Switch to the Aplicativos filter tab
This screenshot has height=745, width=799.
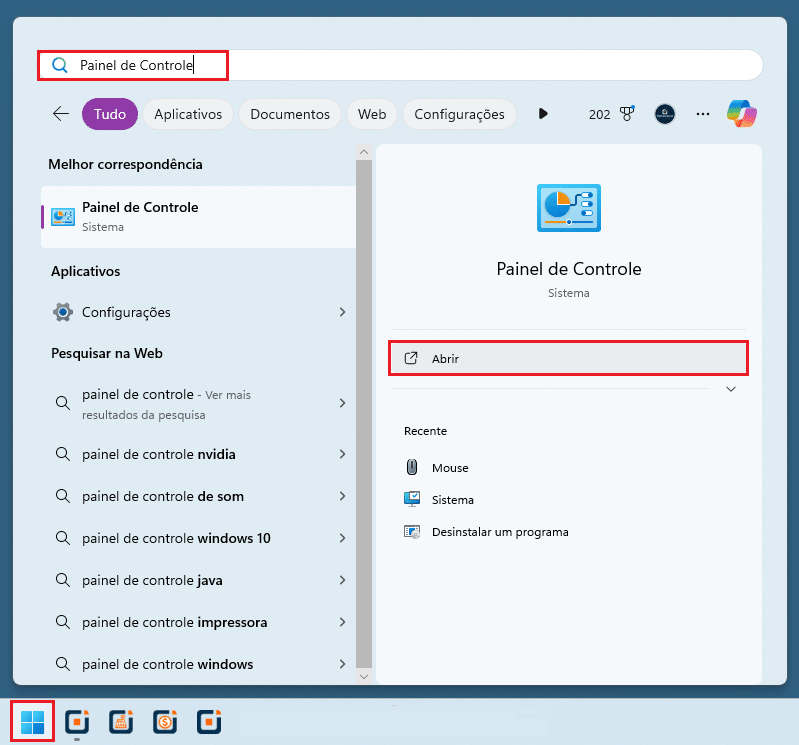pyautogui.click(x=188, y=114)
